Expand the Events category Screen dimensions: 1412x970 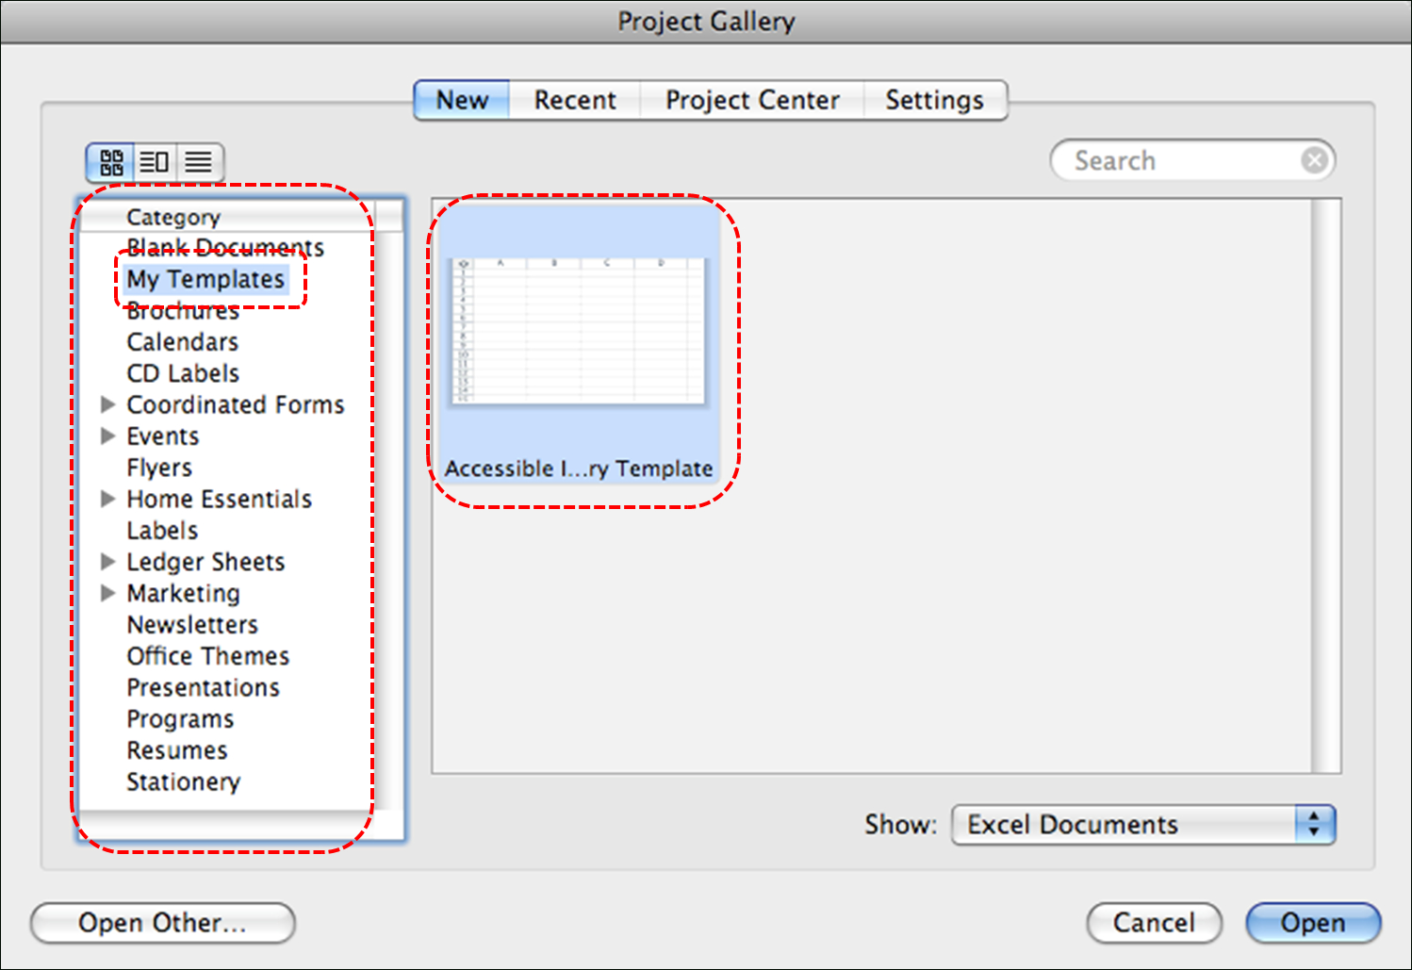[108, 436]
